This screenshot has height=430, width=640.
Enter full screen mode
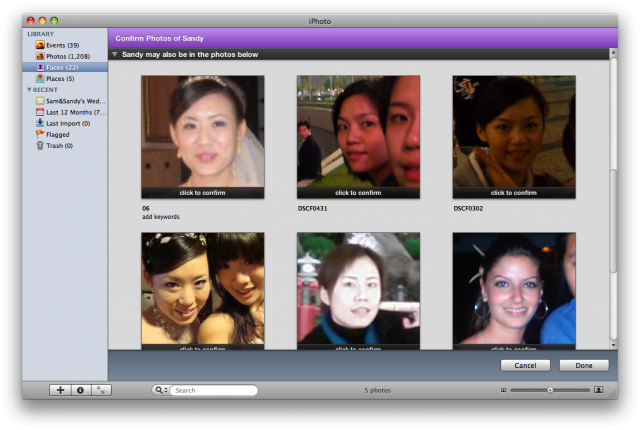click(101, 390)
